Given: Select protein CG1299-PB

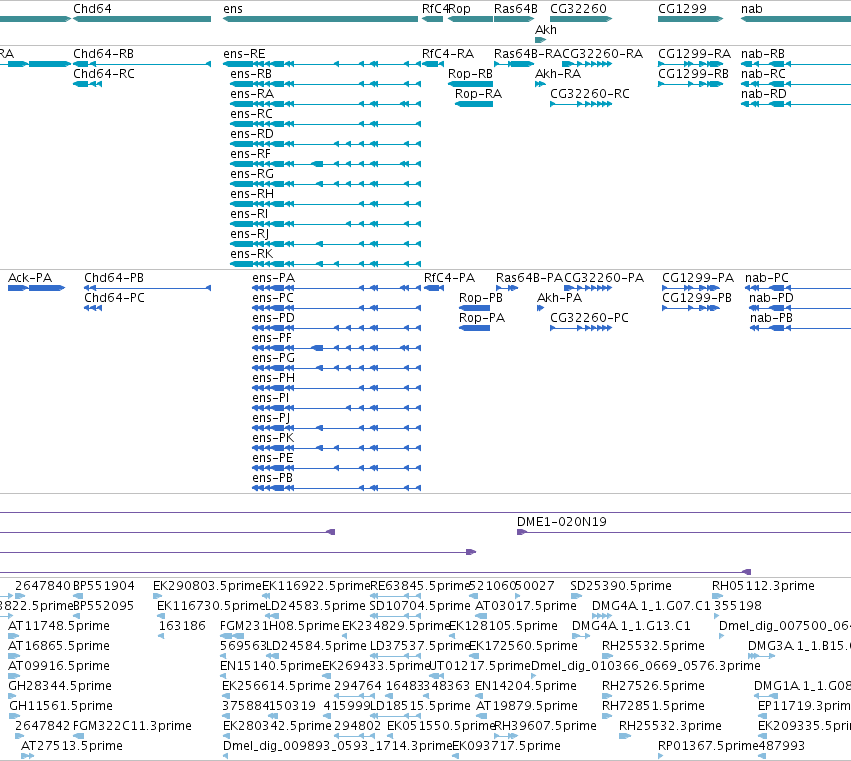Looking at the screenshot, I should (697, 298).
